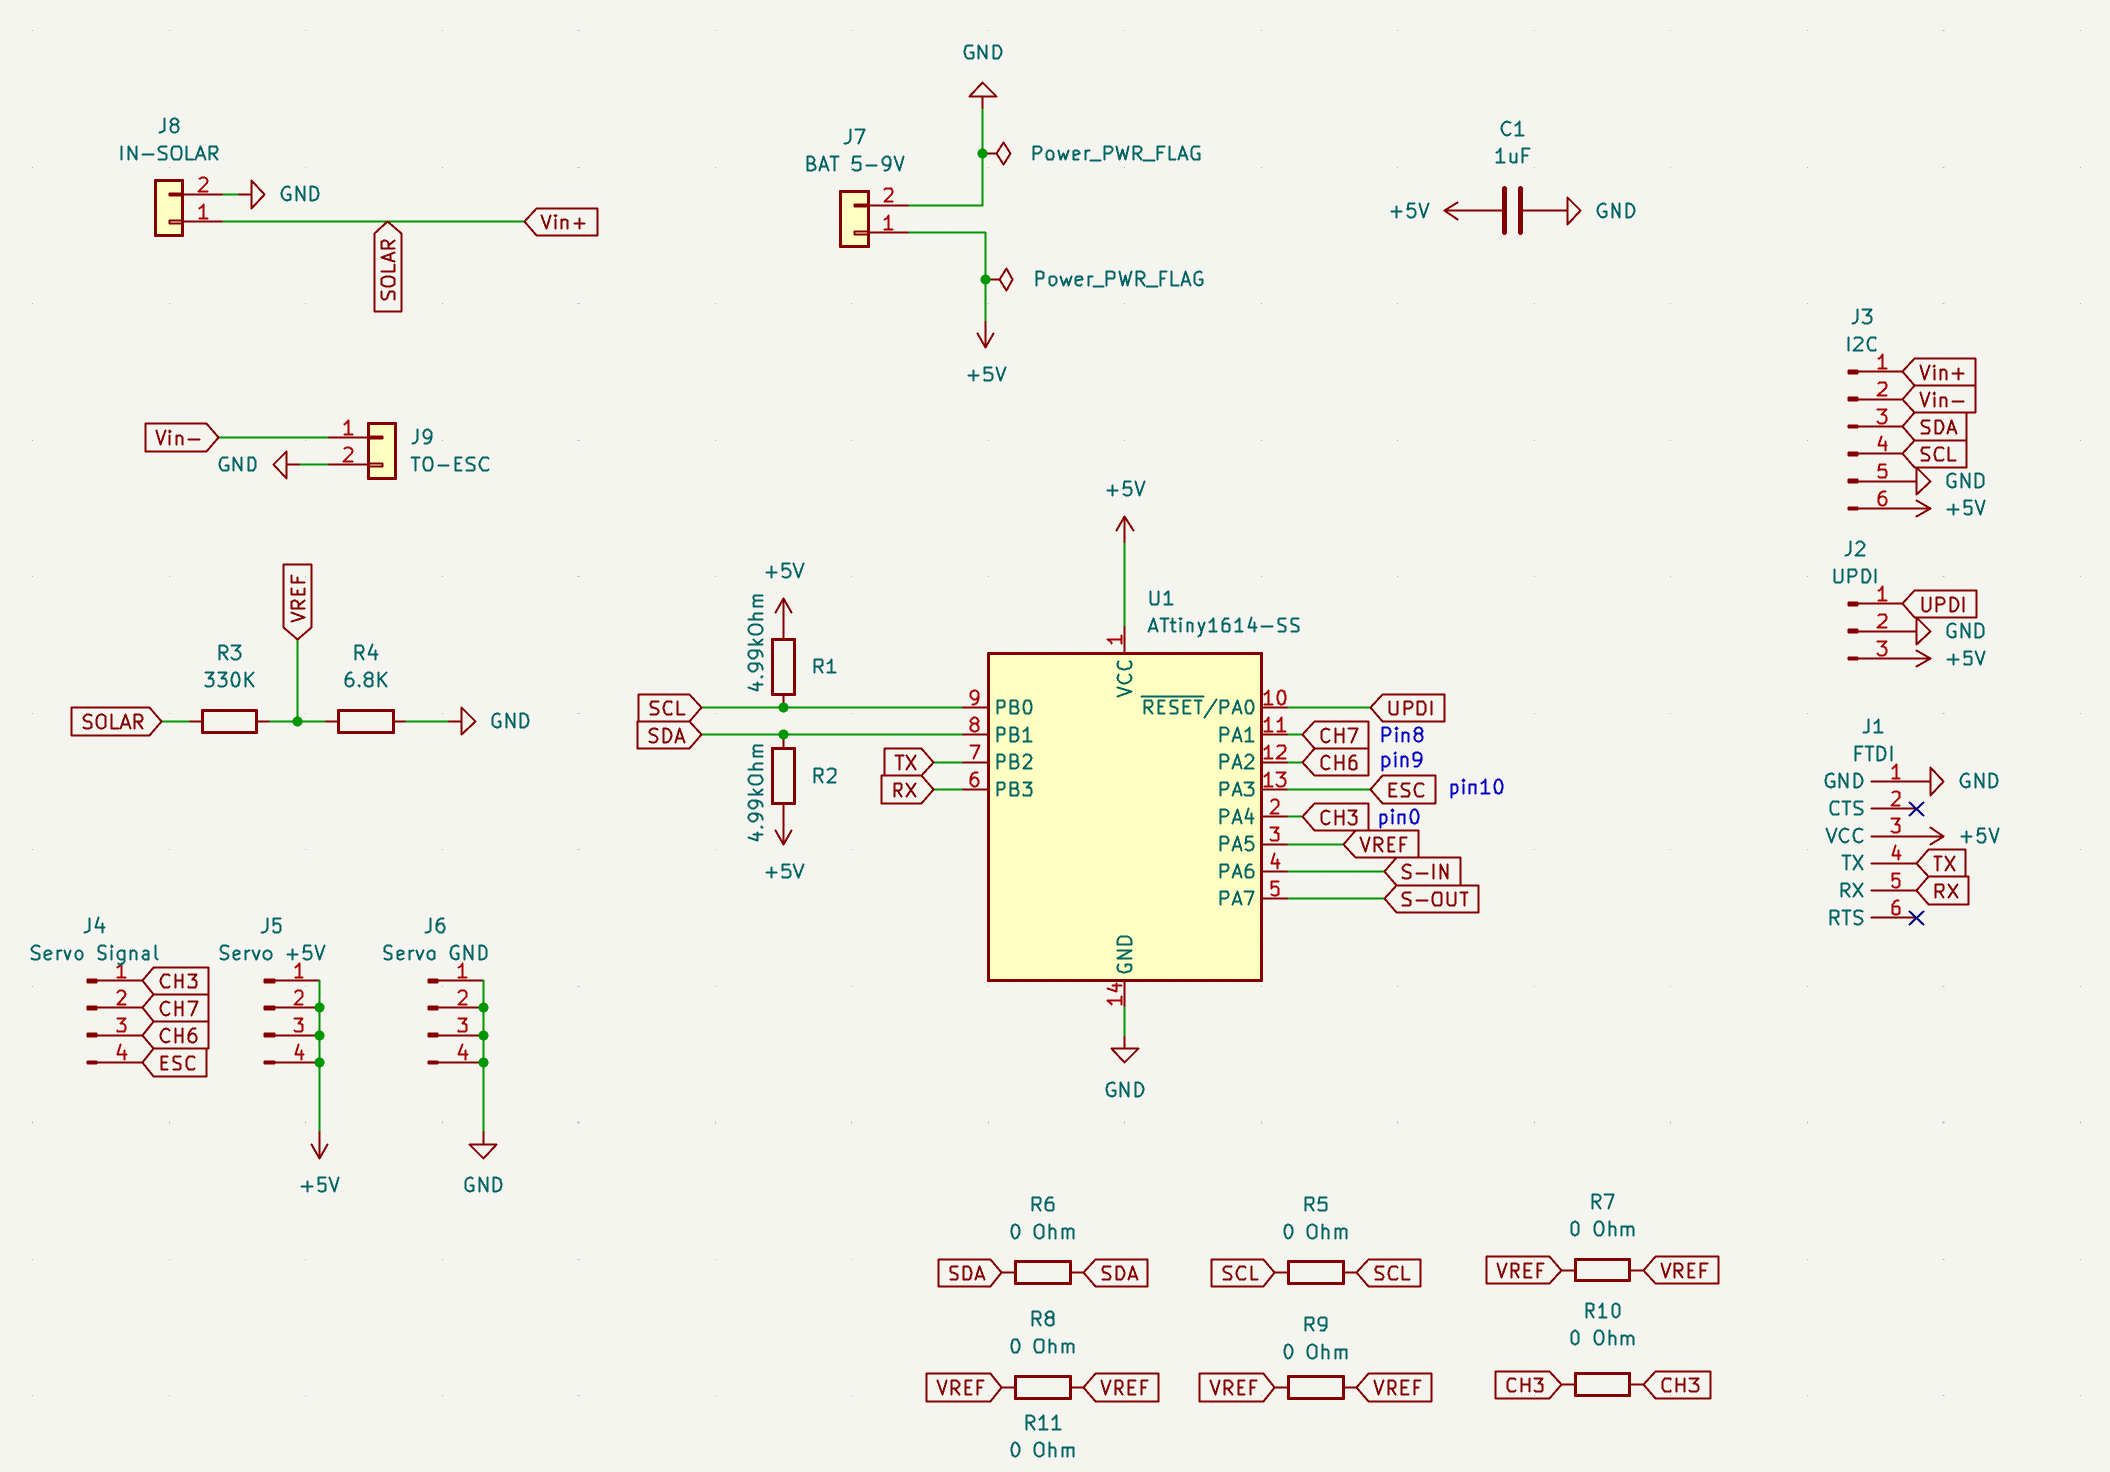The image size is (2110, 1472).
Task: Select pull-up resistor R1 symbol
Action: tap(783, 666)
